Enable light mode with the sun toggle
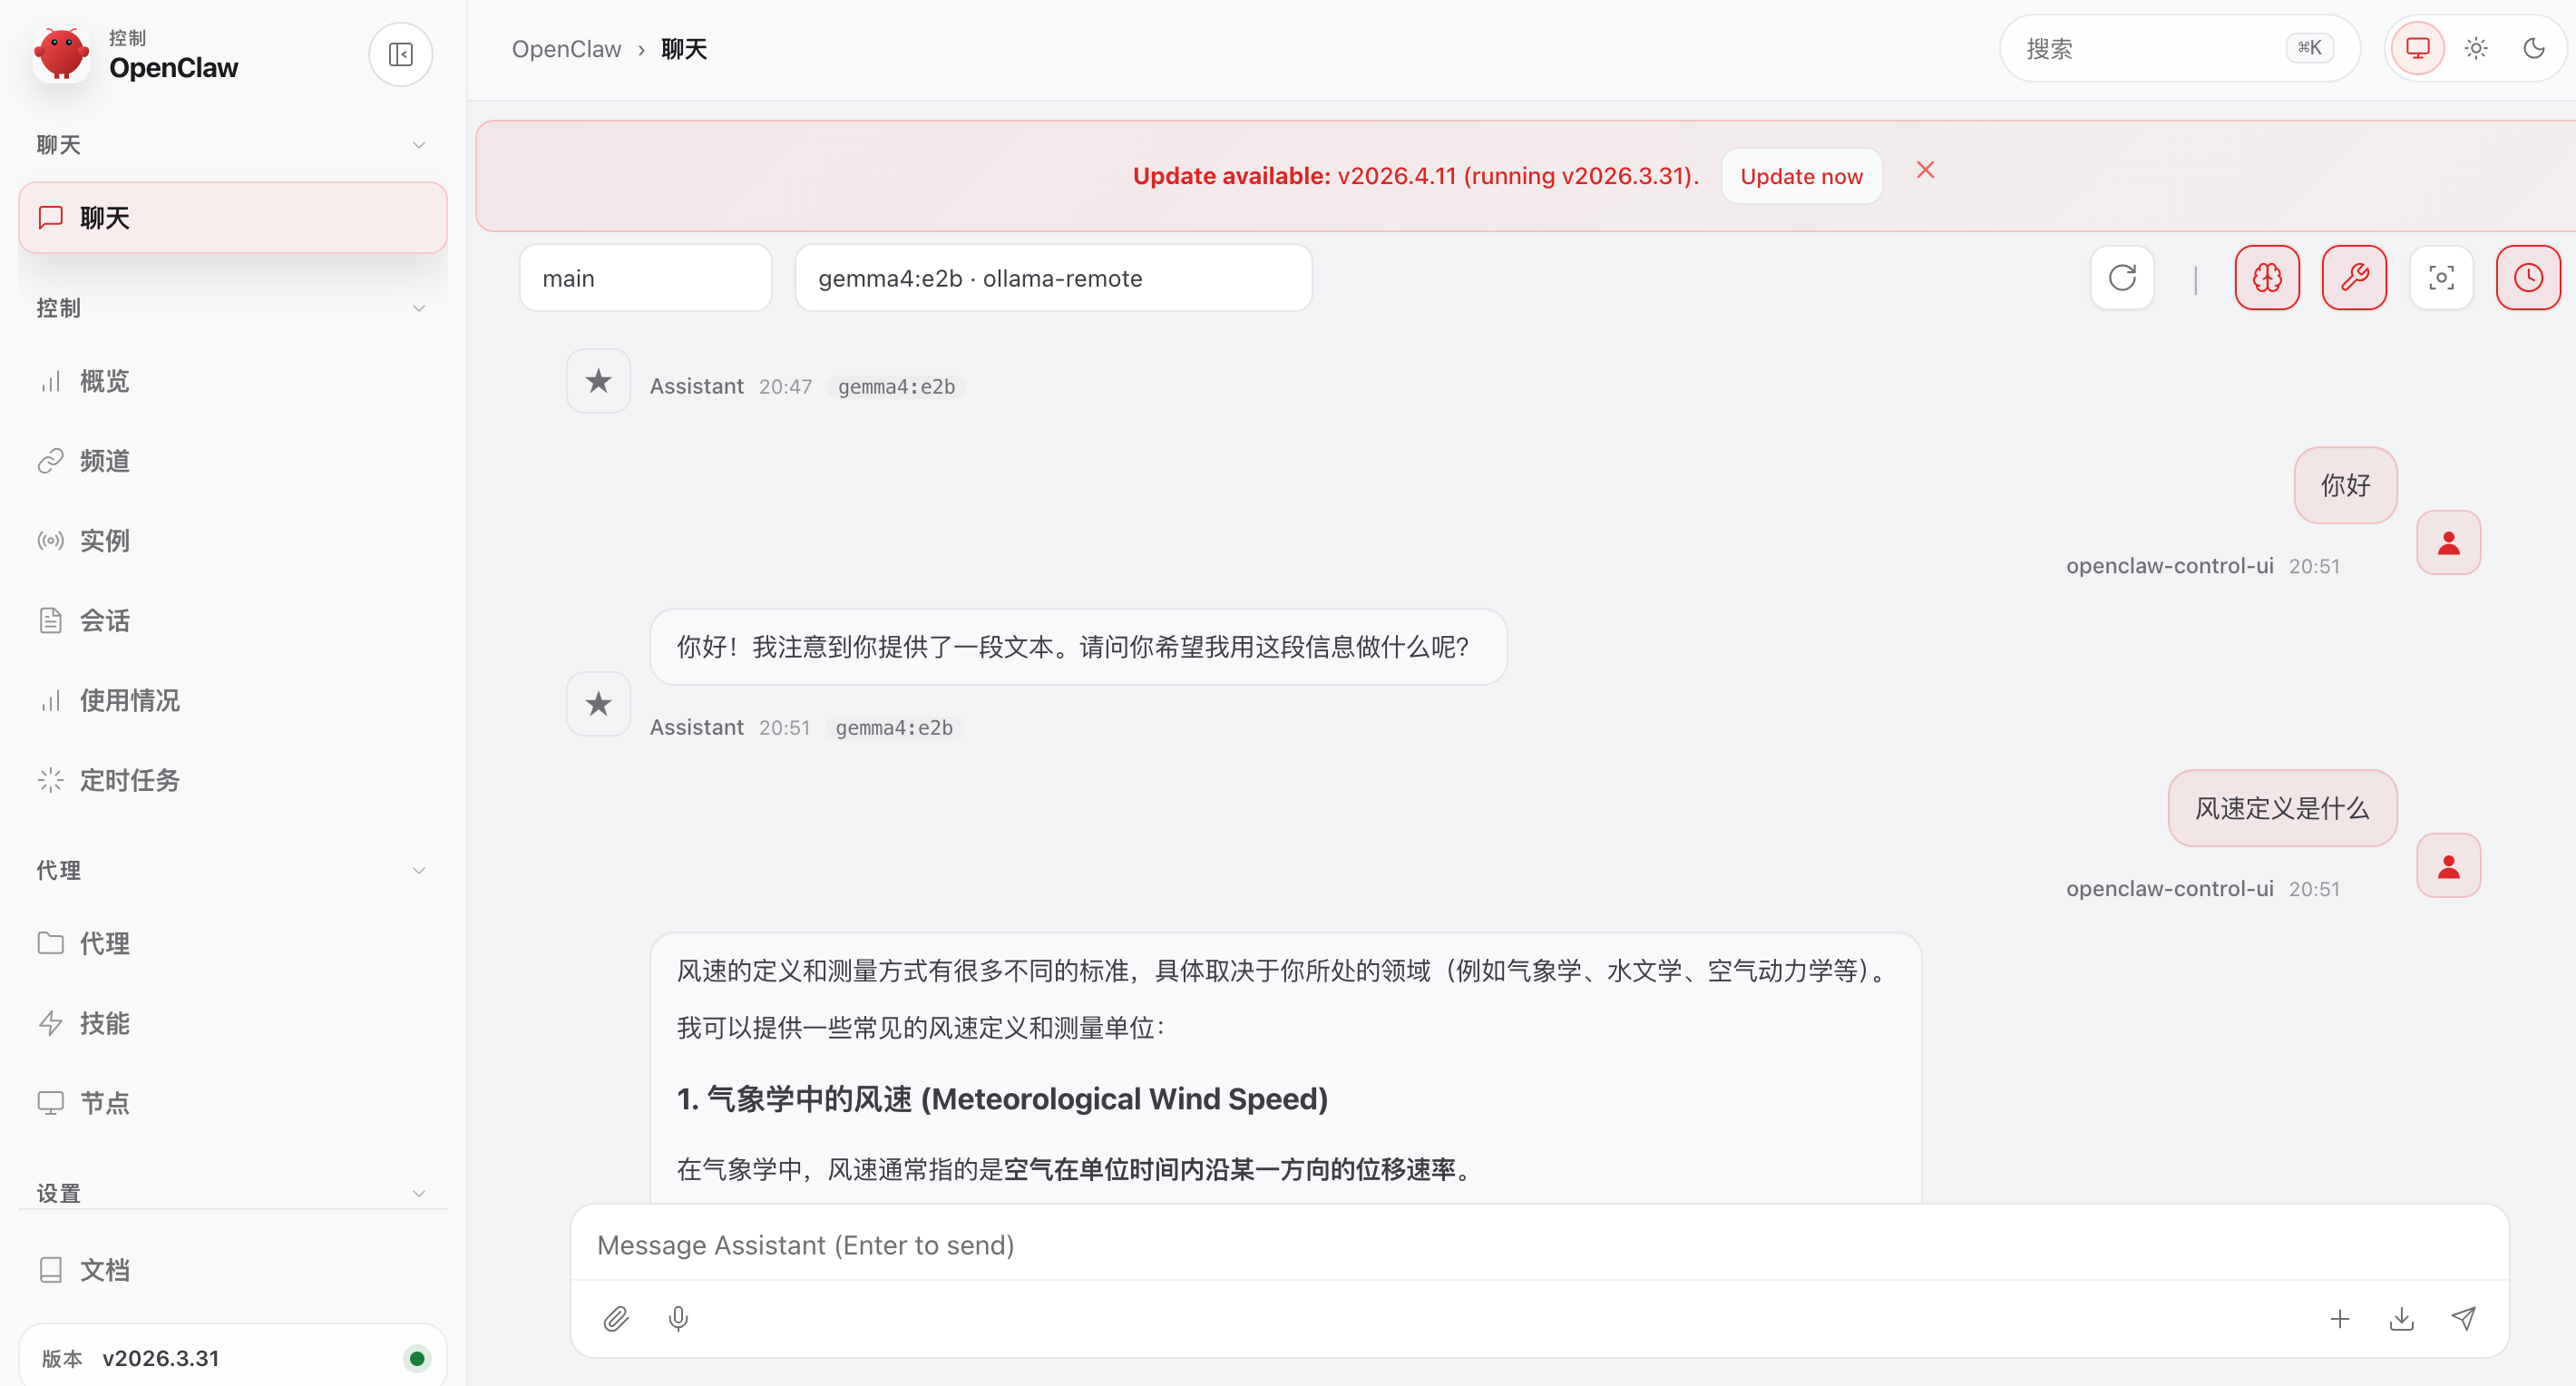The height and width of the screenshot is (1386, 2576). pos(2476,47)
